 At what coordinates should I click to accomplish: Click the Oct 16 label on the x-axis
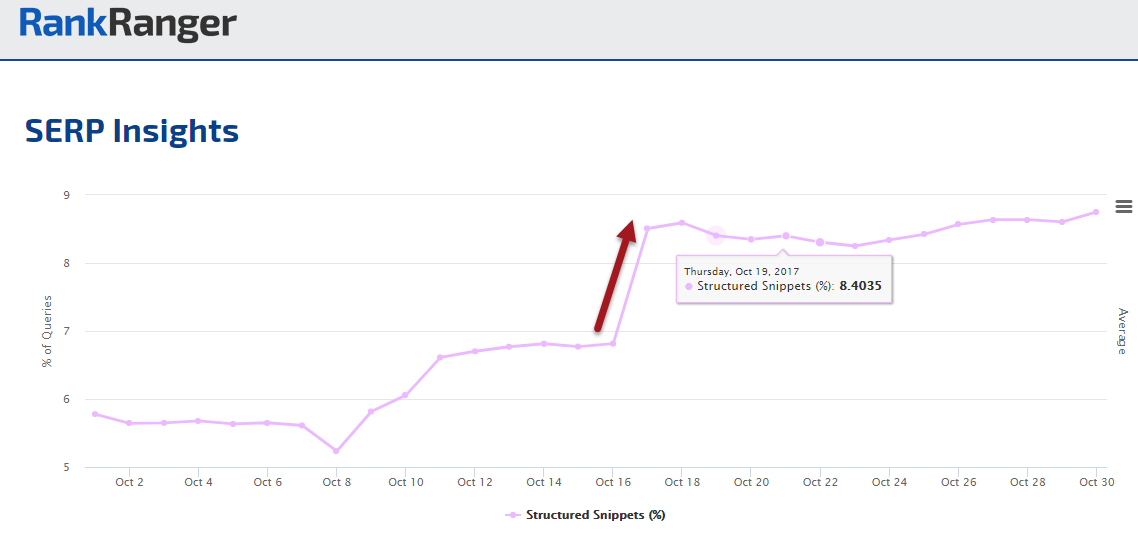(612, 482)
